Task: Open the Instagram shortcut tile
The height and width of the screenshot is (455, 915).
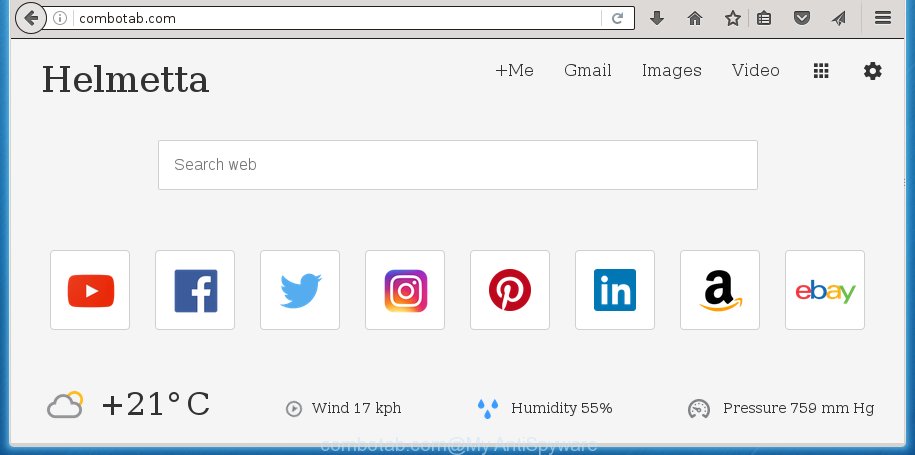Action: (x=405, y=290)
